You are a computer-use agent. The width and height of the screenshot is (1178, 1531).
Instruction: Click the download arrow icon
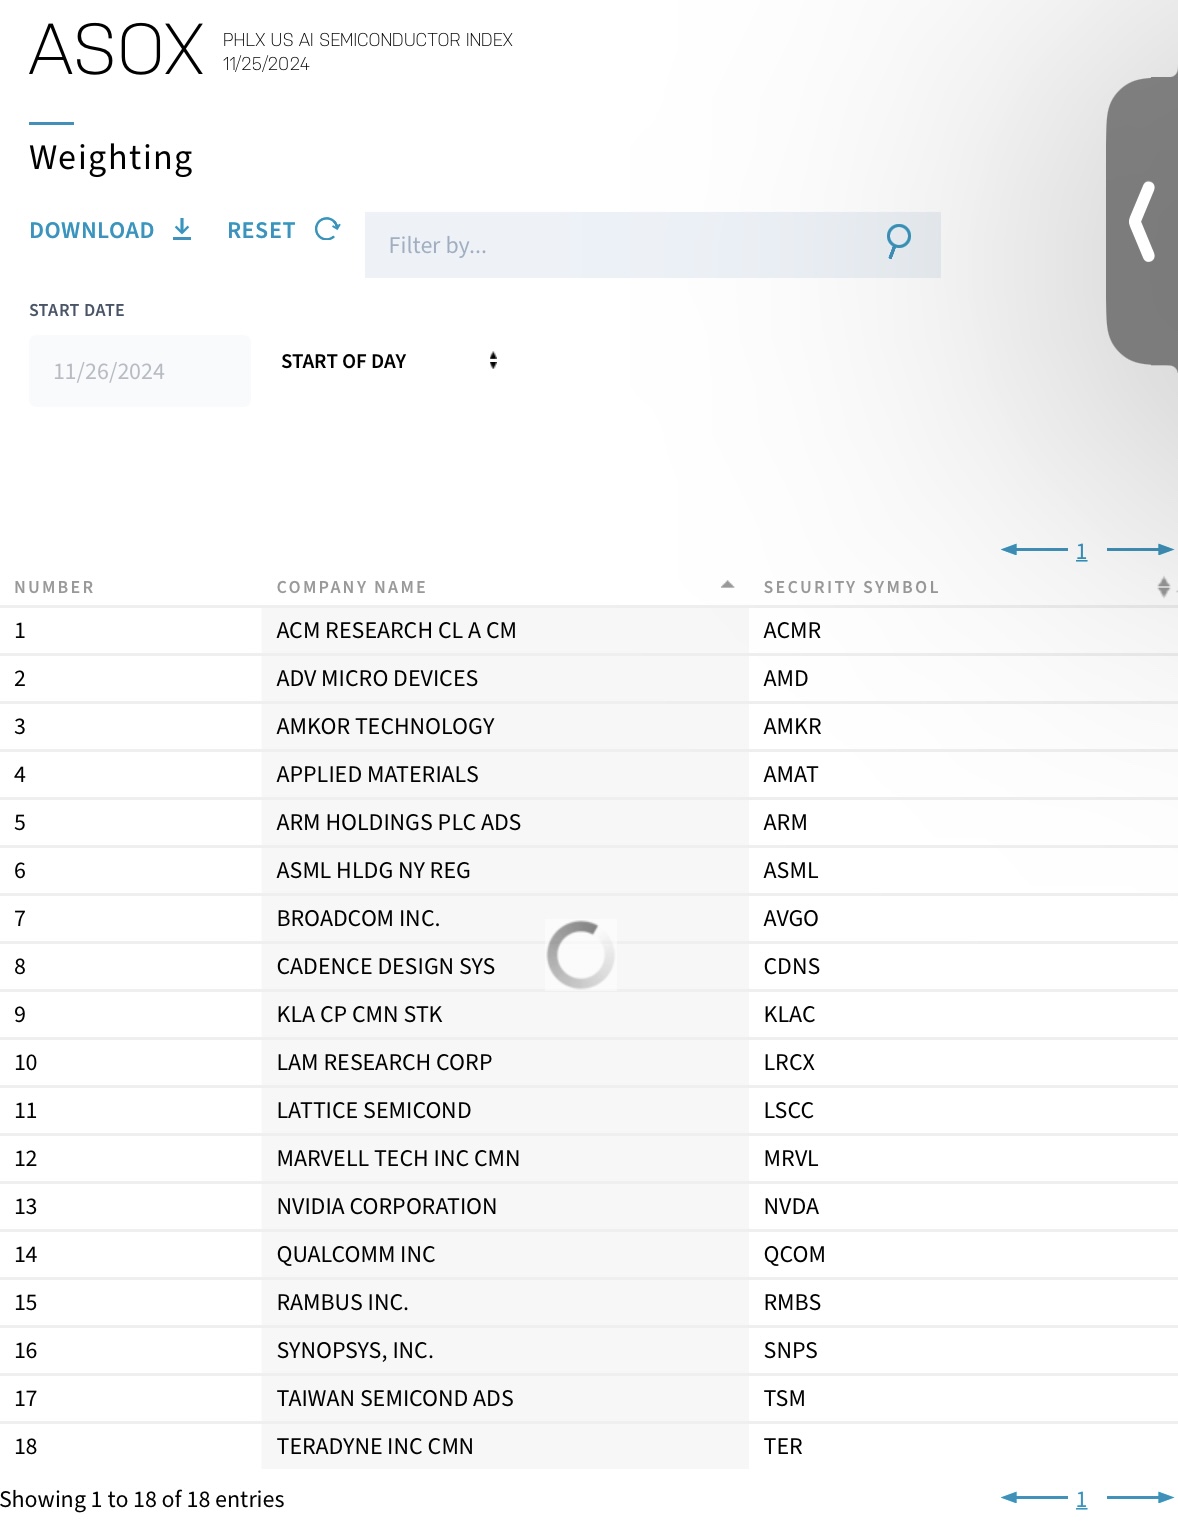(182, 229)
